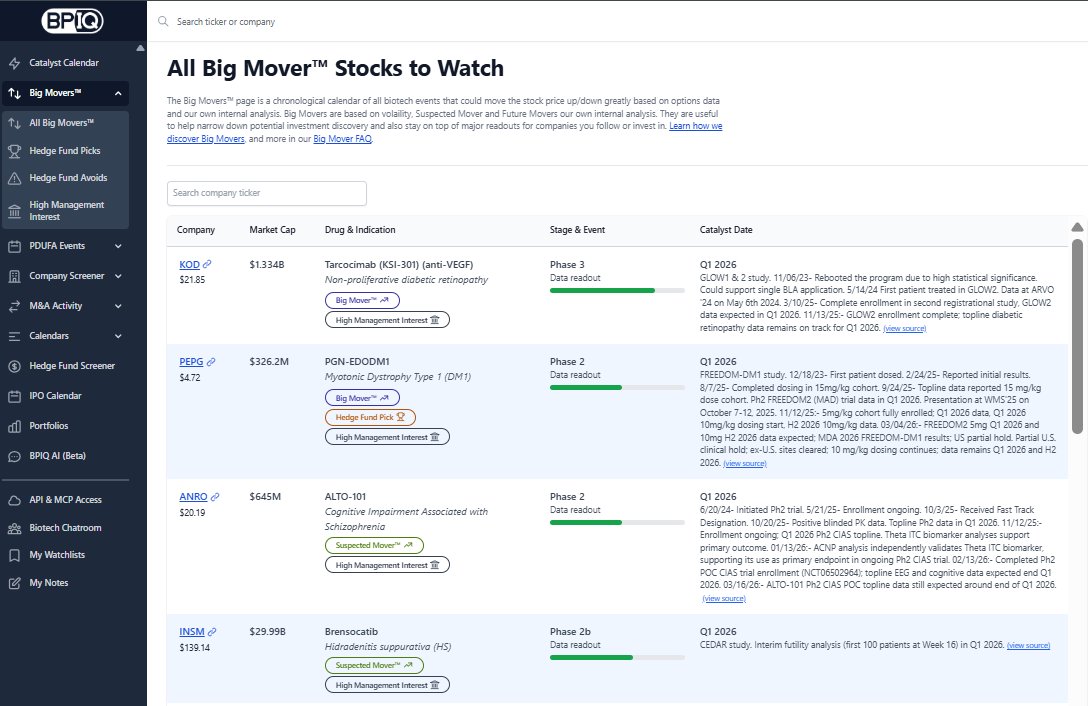1088x706 pixels.
Task: Click the Hedge Fund Picks trophy icon
Action: 15,151
